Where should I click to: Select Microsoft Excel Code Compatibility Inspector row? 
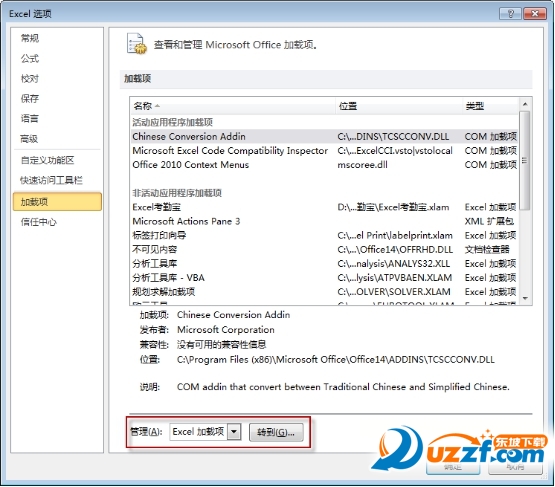pyautogui.click(x=324, y=151)
